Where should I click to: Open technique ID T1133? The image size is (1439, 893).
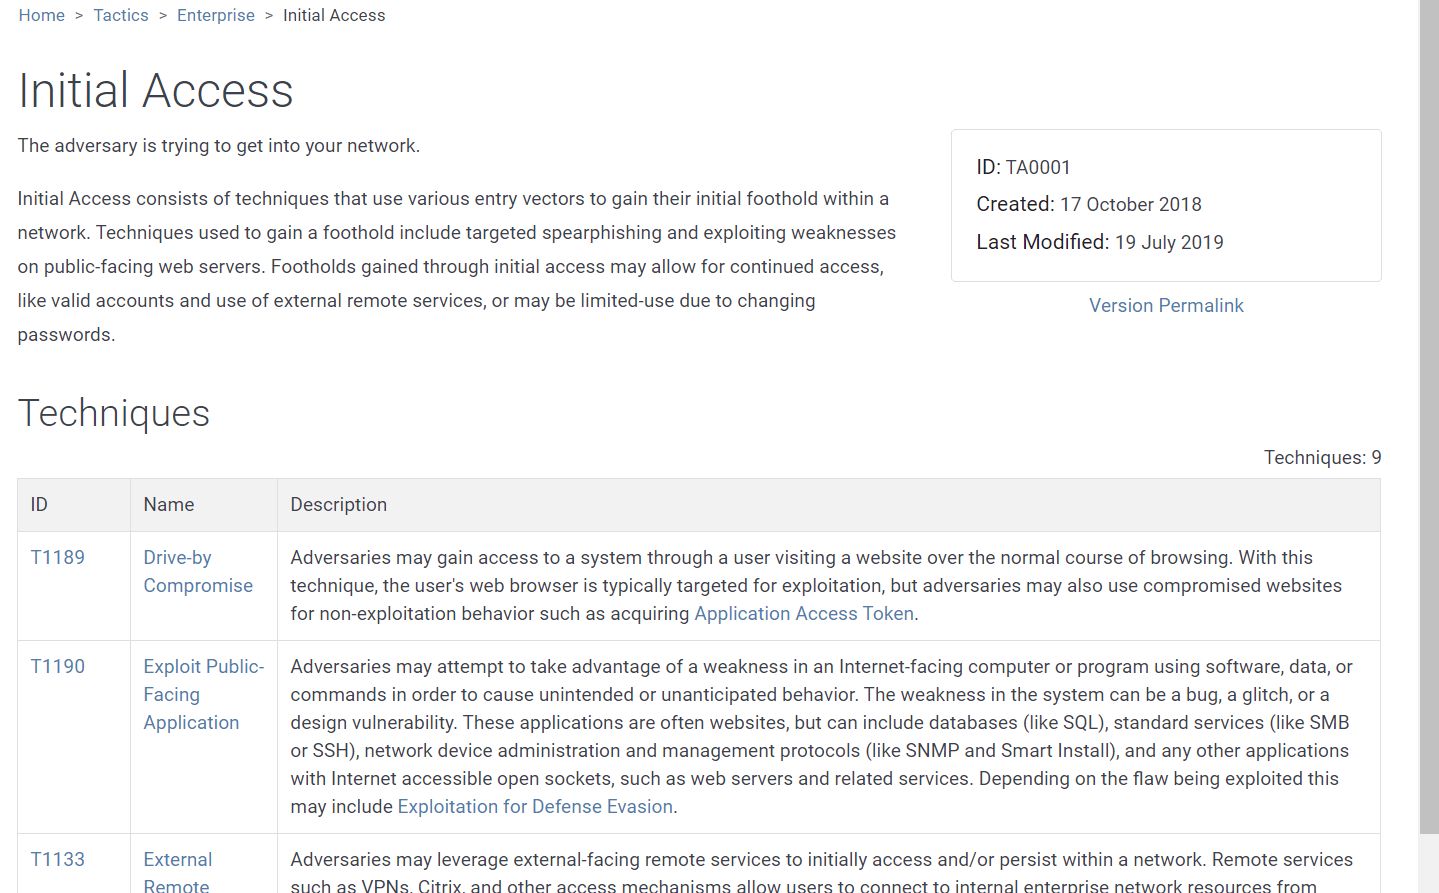(58, 860)
